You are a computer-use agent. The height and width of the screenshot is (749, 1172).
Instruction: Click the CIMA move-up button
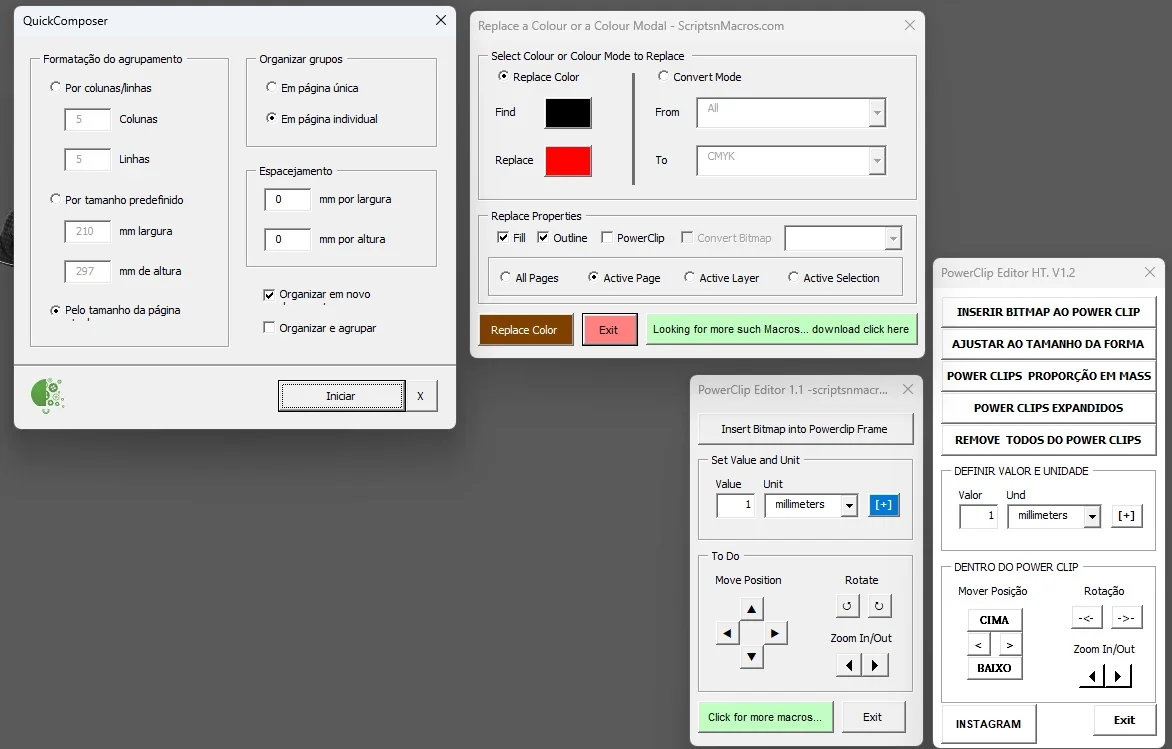(994, 620)
